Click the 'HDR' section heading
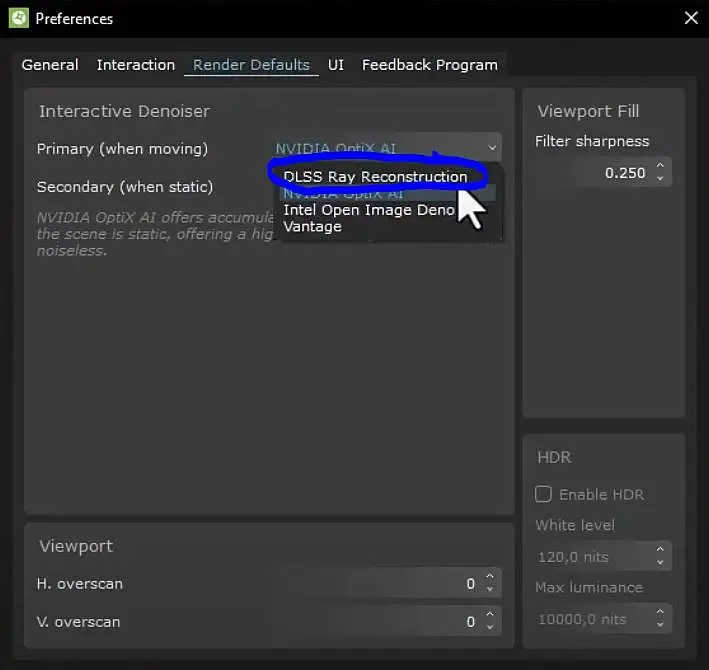The width and height of the screenshot is (709, 670). [x=554, y=457]
